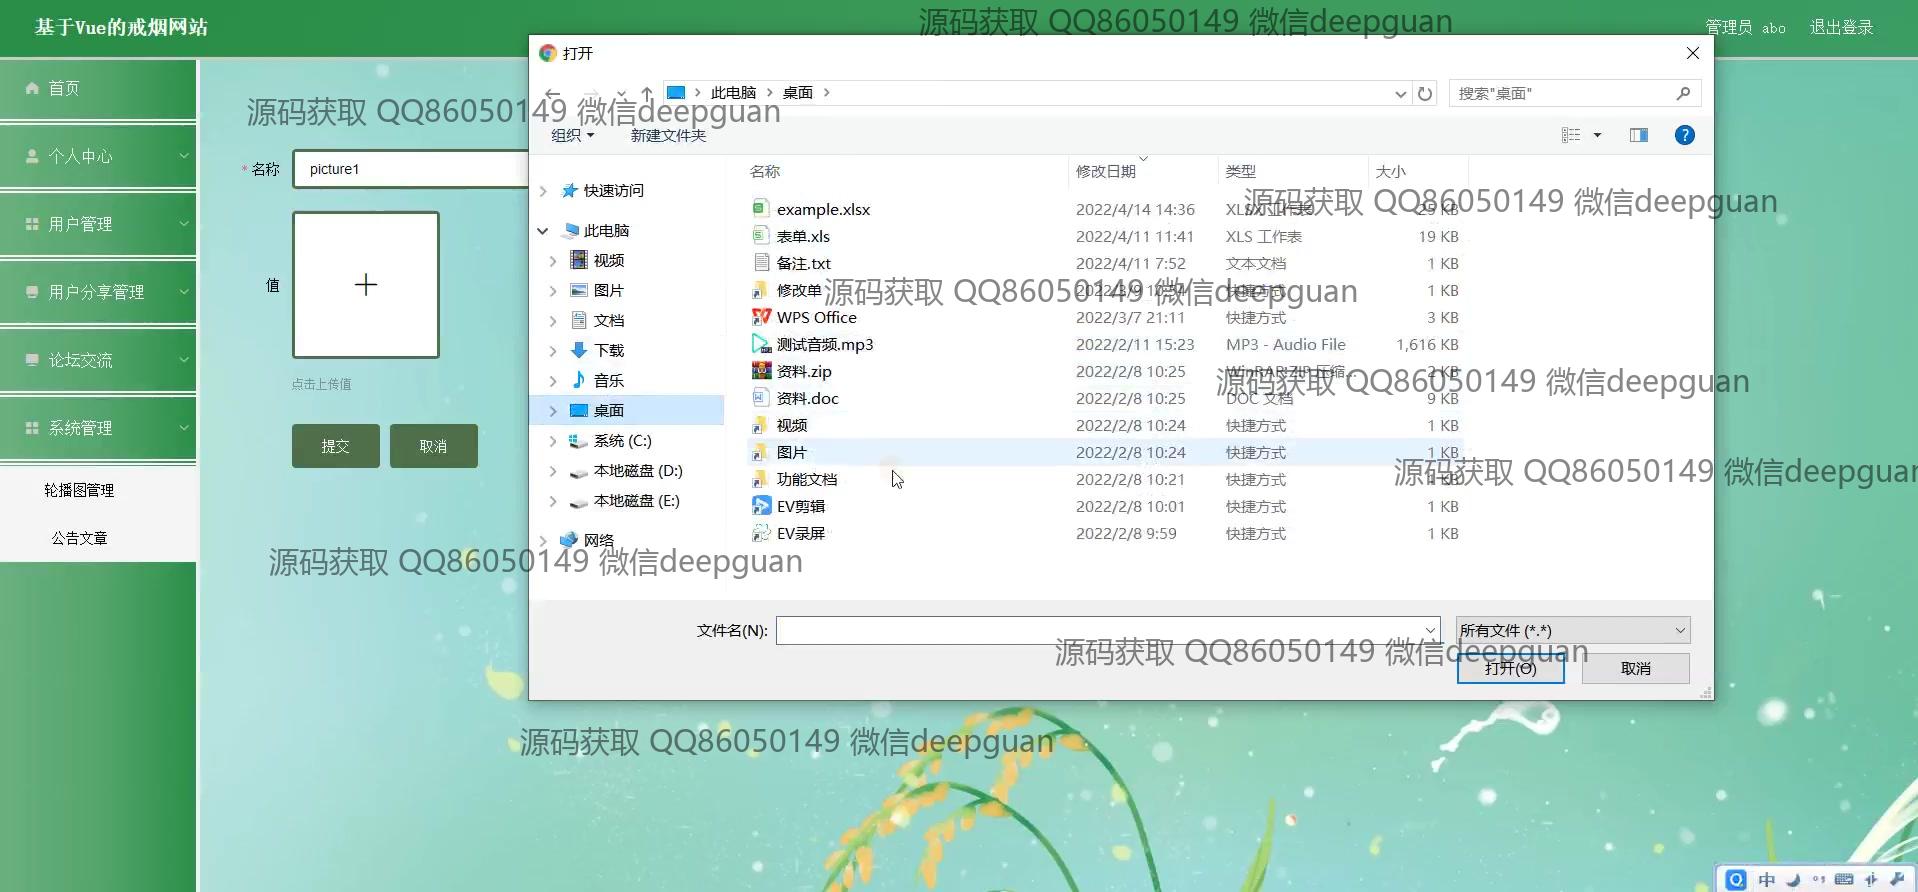Image resolution: width=1918 pixels, height=892 pixels.
Task: Open the file type filter dropdown
Action: 1572,630
